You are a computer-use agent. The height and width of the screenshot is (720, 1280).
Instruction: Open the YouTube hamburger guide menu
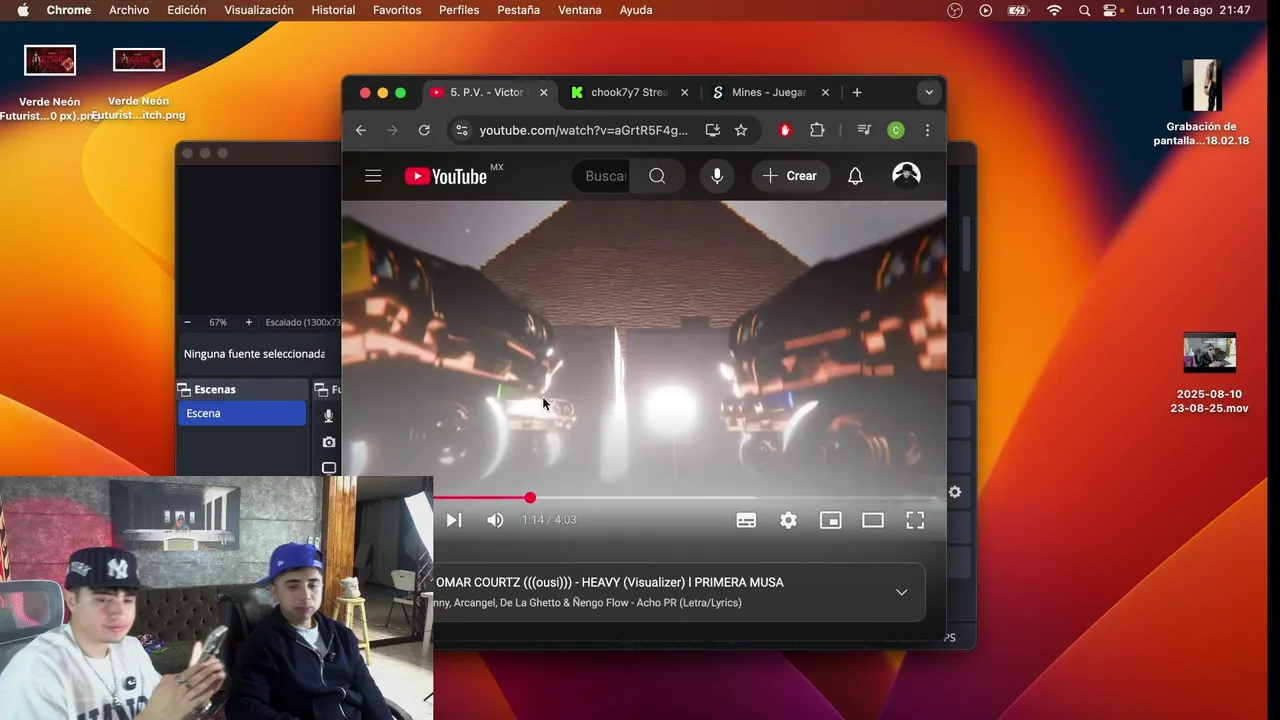point(373,176)
